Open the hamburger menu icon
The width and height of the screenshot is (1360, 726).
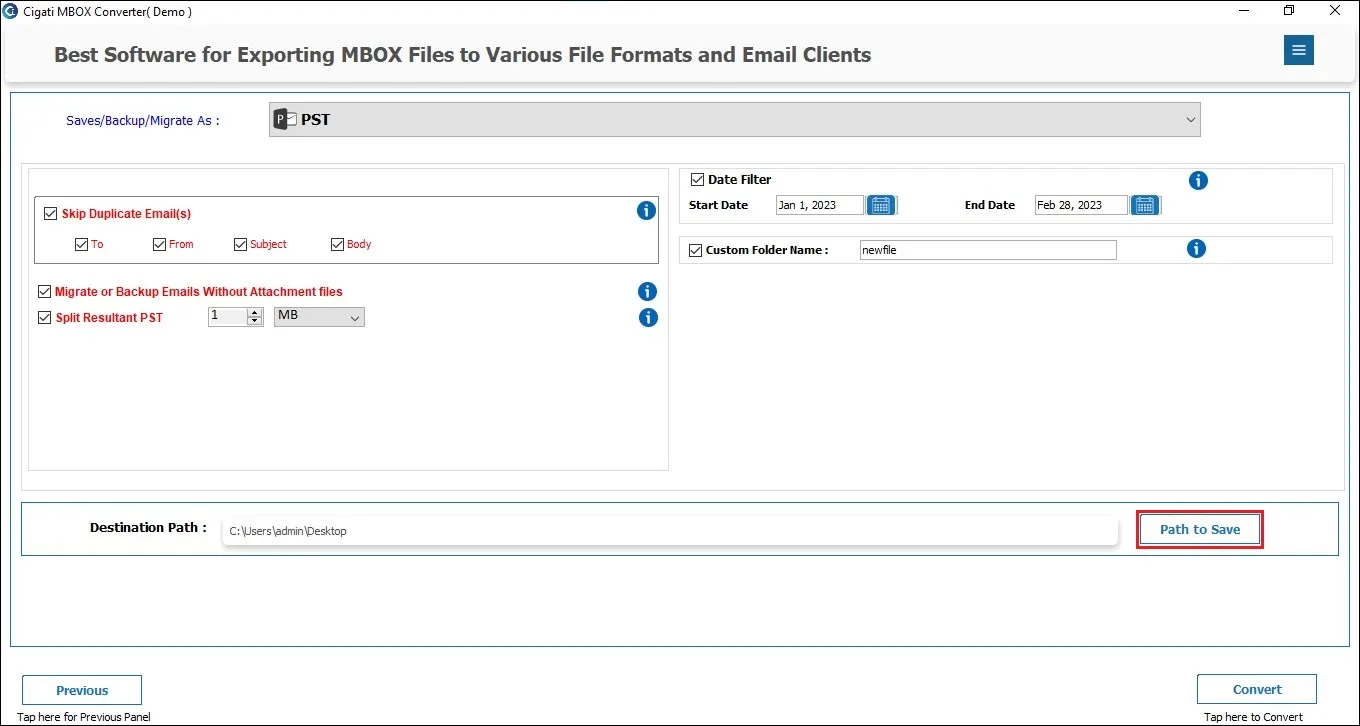click(x=1298, y=50)
